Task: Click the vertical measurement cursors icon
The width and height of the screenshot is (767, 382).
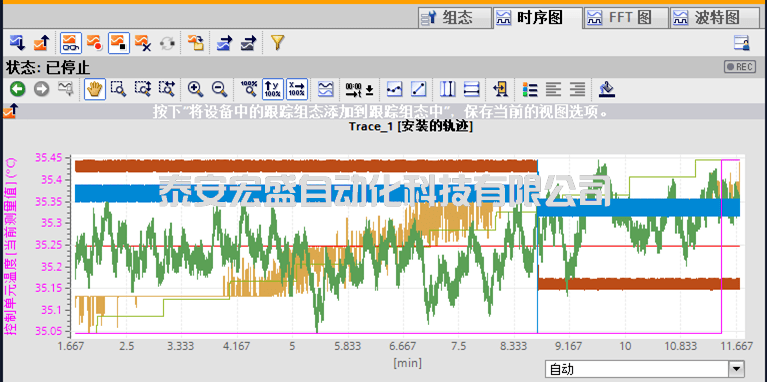Action: point(448,89)
